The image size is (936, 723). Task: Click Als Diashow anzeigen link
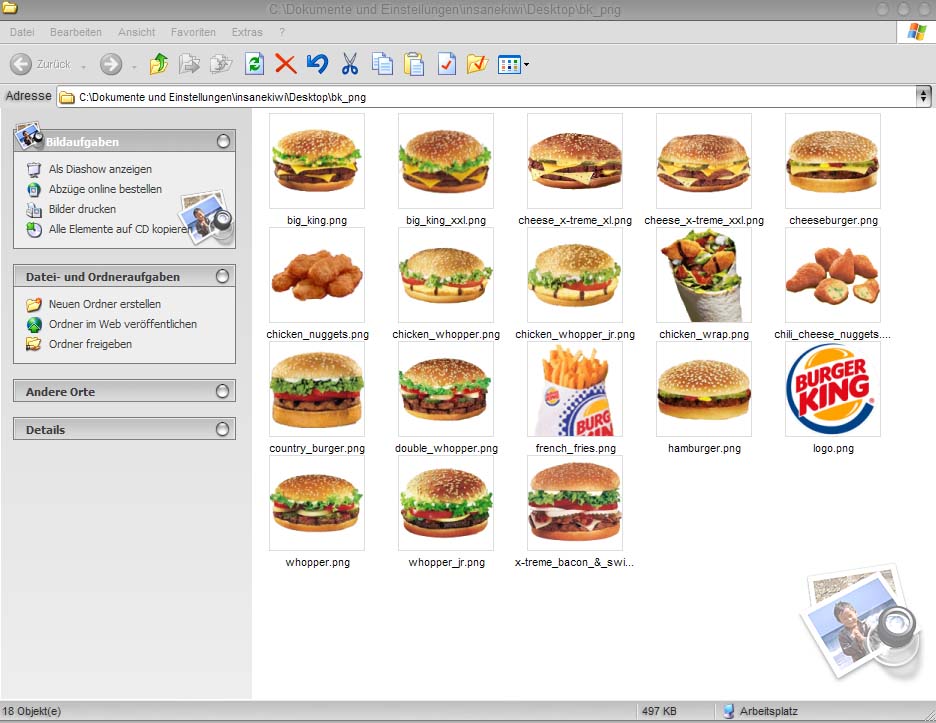100,169
